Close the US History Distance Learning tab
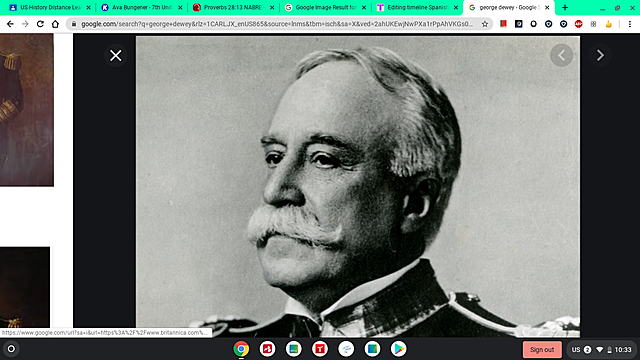The image size is (640, 360). tap(88, 7)
